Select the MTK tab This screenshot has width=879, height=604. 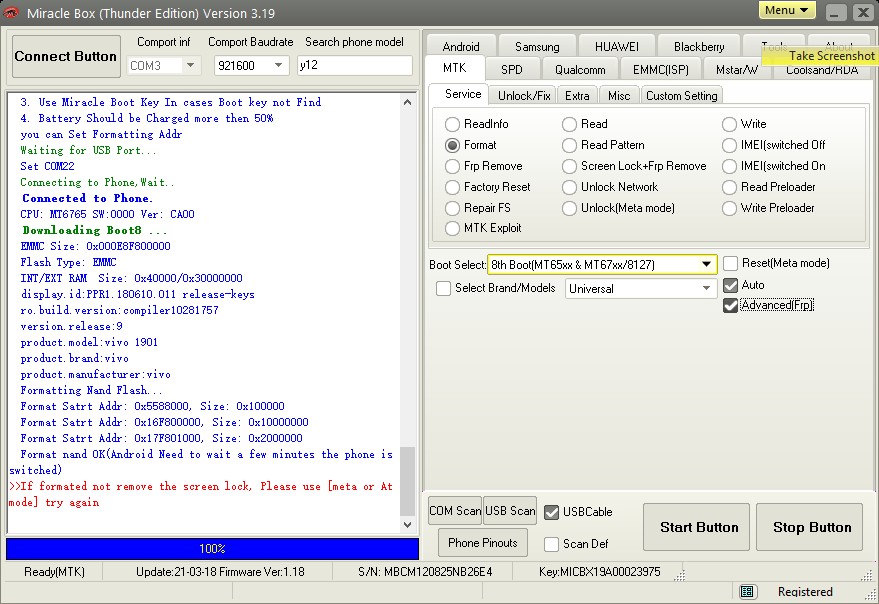(x=454, y=68)
